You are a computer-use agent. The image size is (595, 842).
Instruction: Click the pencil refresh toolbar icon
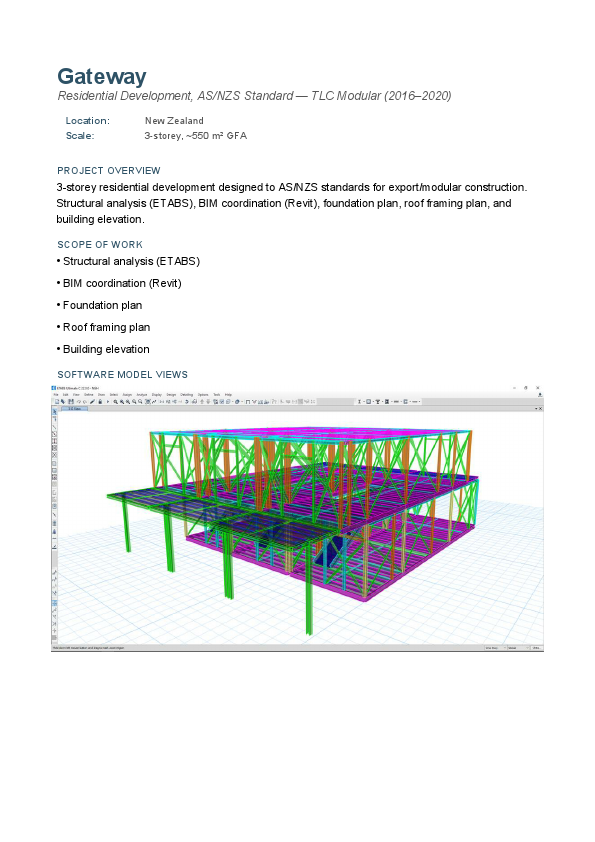point(92,401)
